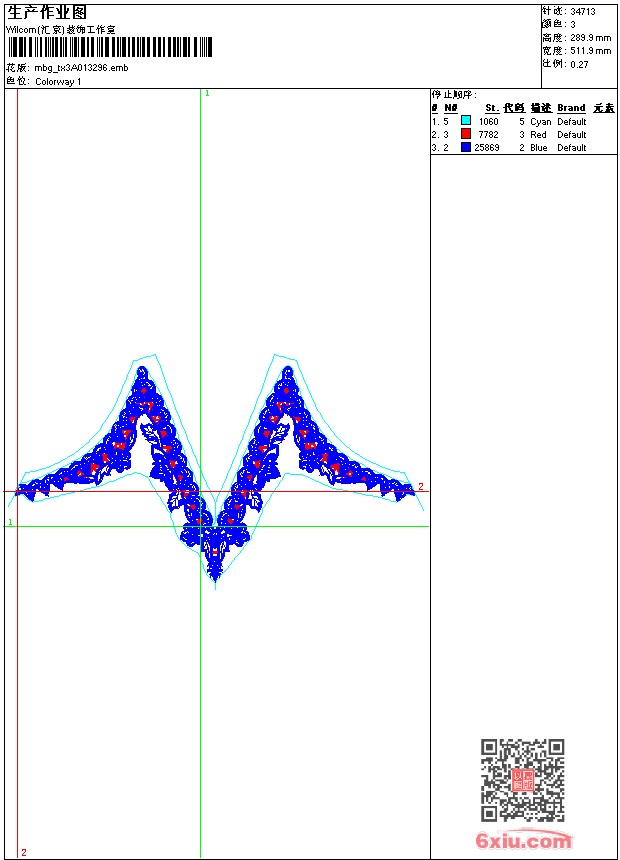Viewport: 620px width, 860px height.
Task: Click the red color swatch in stop sequence
Action: pos(466,134)
